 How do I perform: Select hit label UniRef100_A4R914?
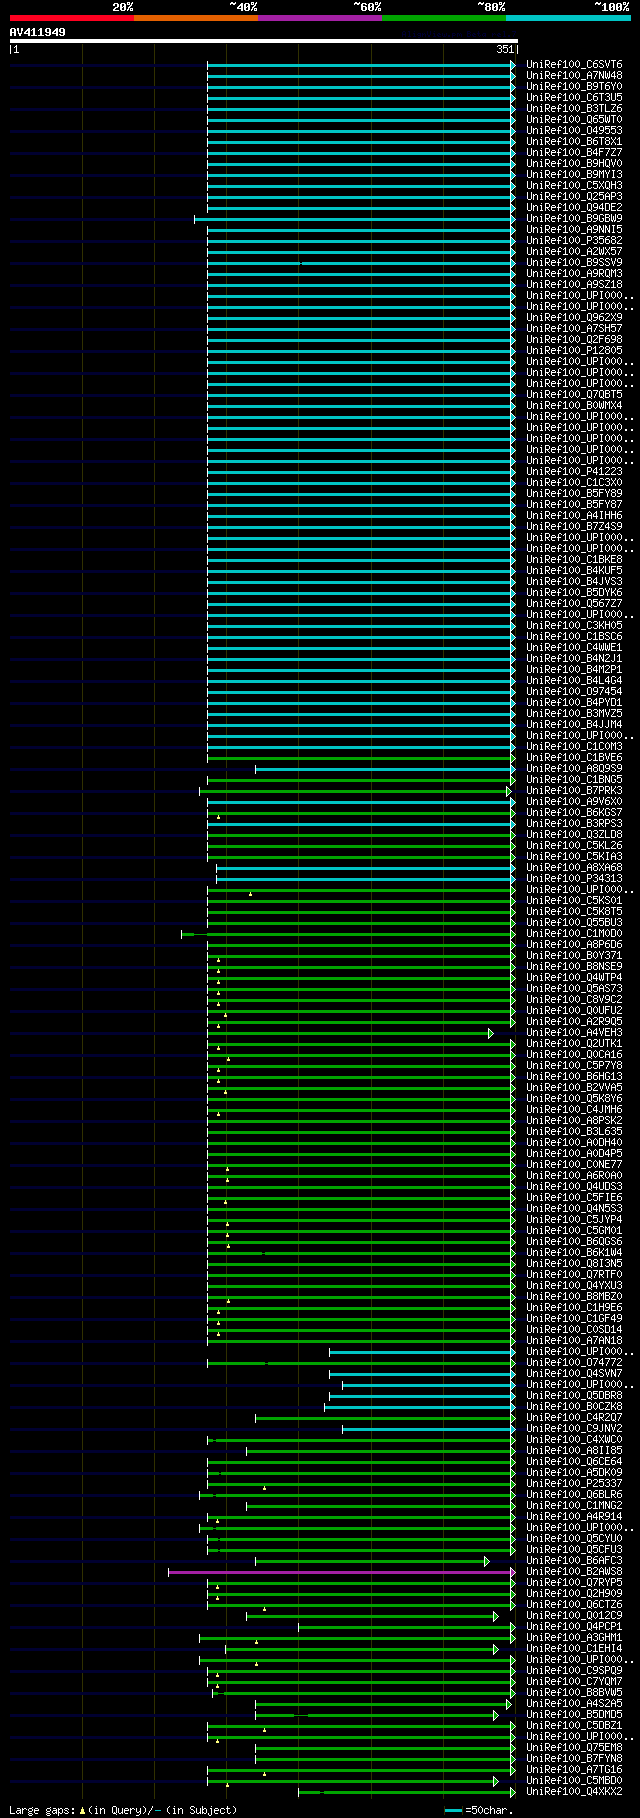point(574,1517)
